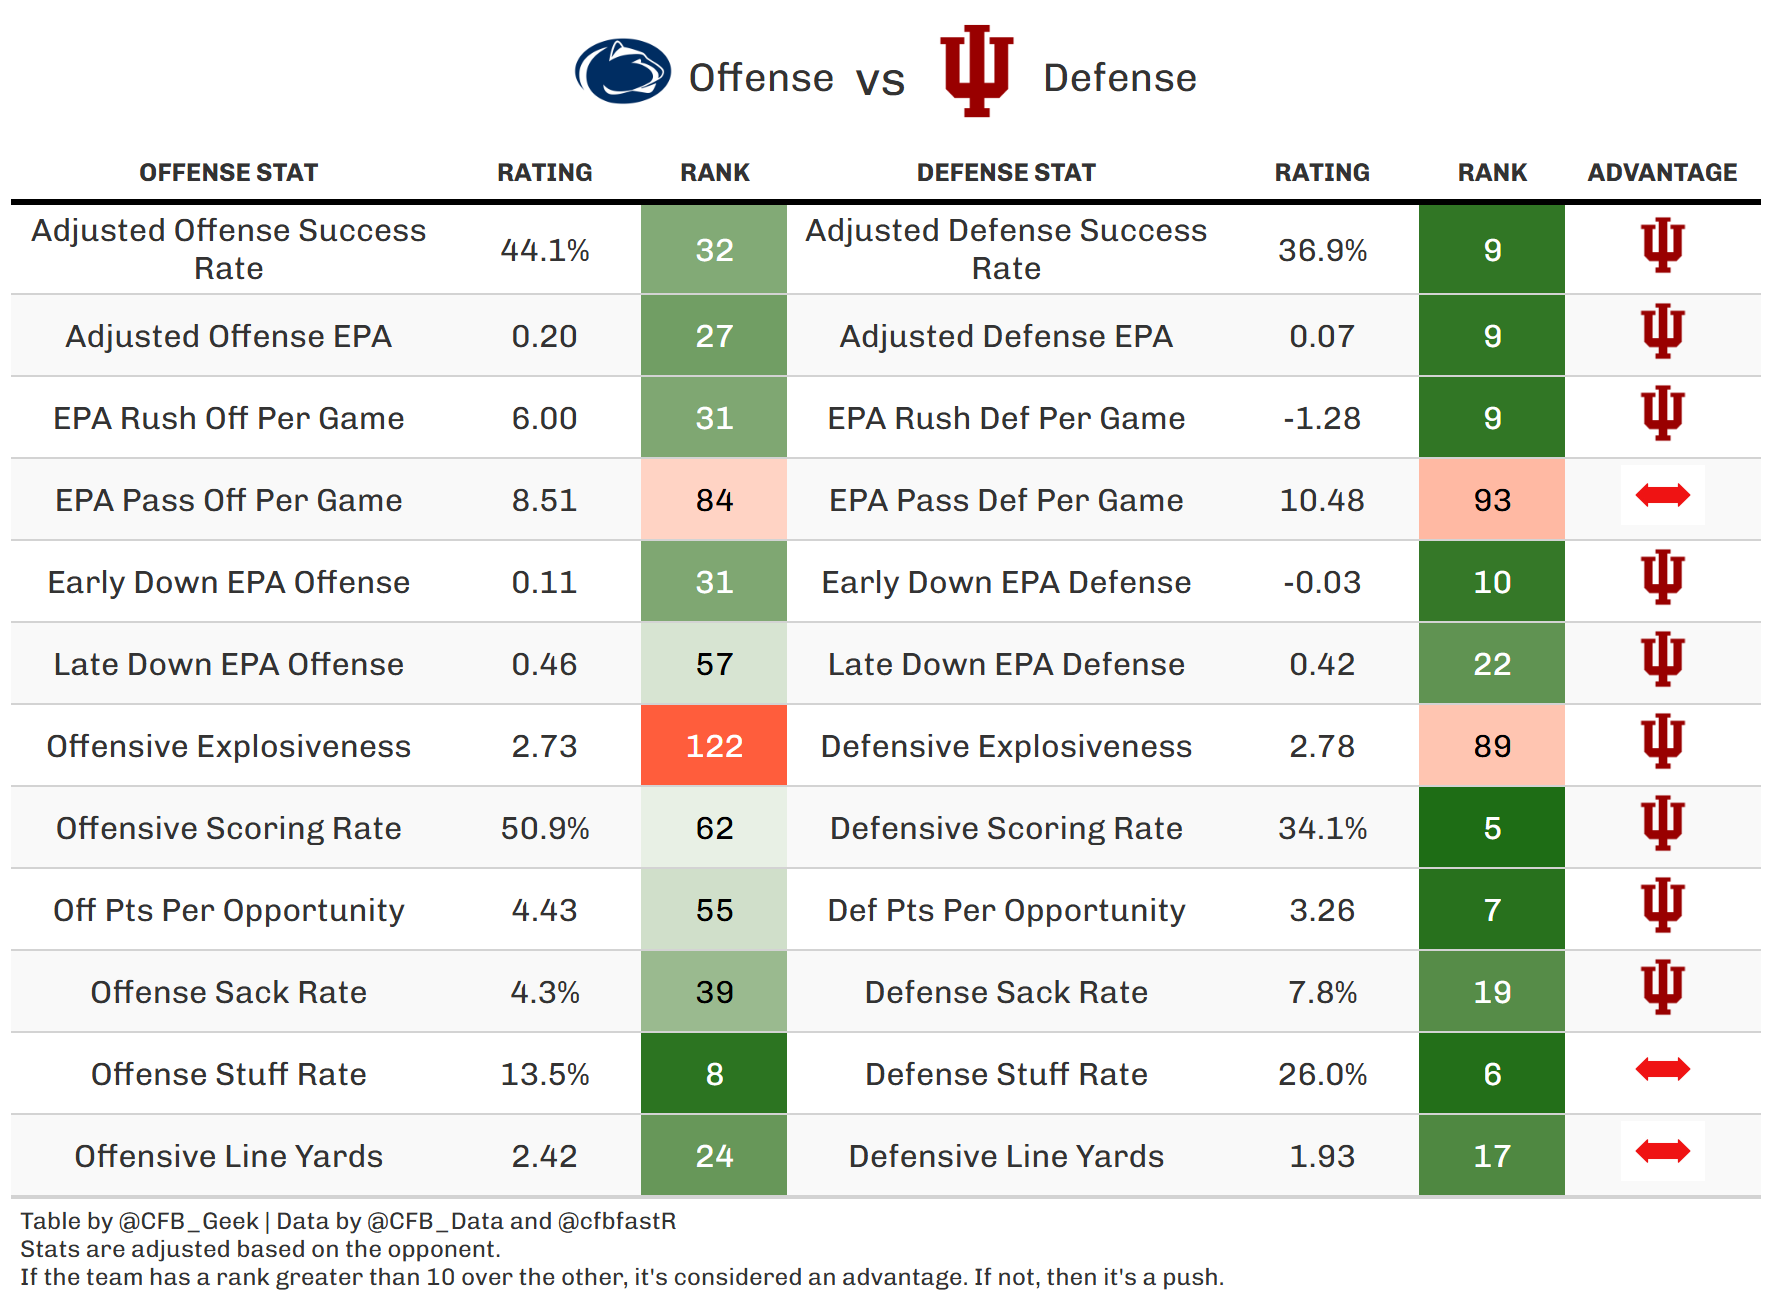Click the "Table by @CFB_Geek" credit line
Screen dimensions: 1770x1312
pos(140,1221)
